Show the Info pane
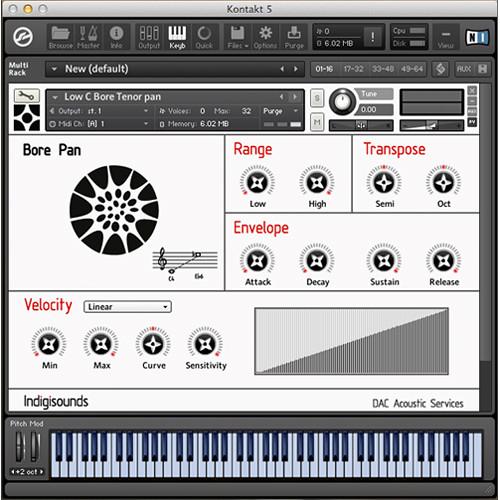500x500 pixels. pos(116,37)
